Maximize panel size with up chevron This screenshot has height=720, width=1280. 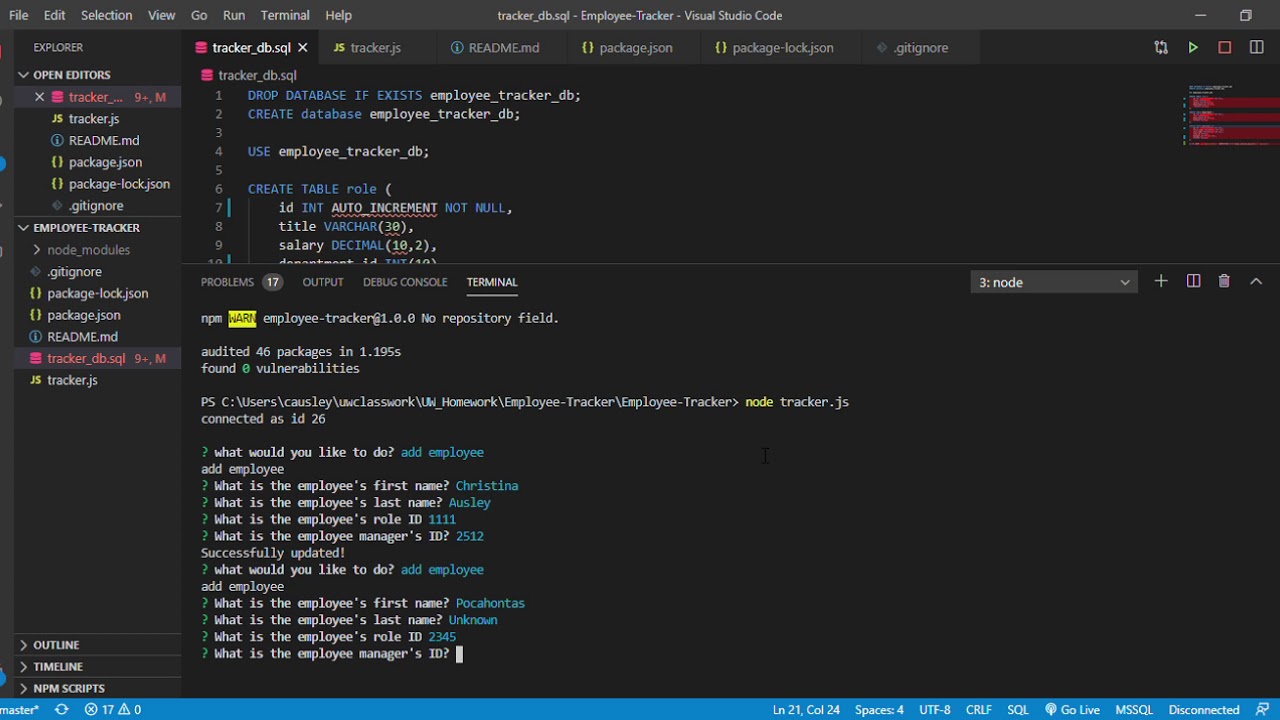click(1256, 282)
